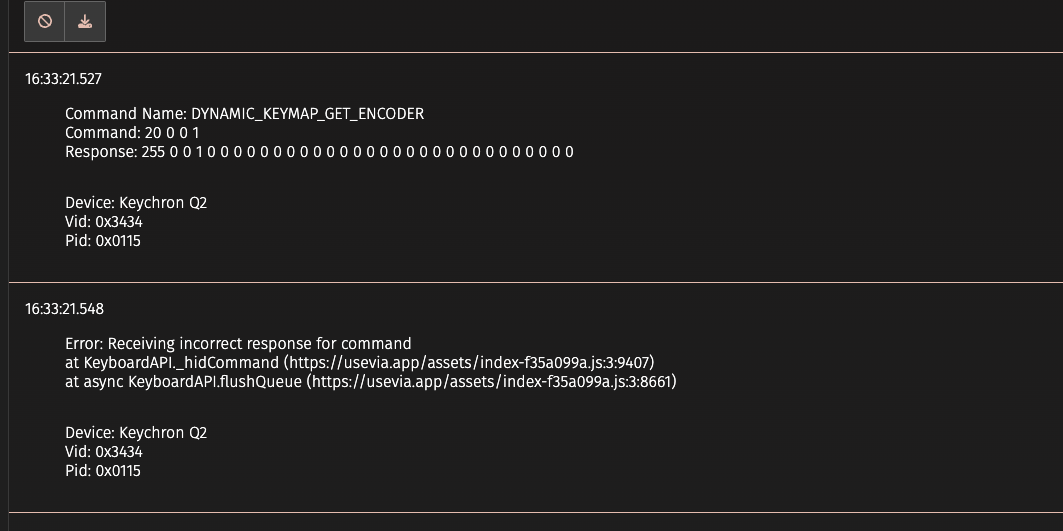Click the DYNAMIC_KEYMAP_GET_ENCODER command name

pyautogui.click(x=307, y=114)
